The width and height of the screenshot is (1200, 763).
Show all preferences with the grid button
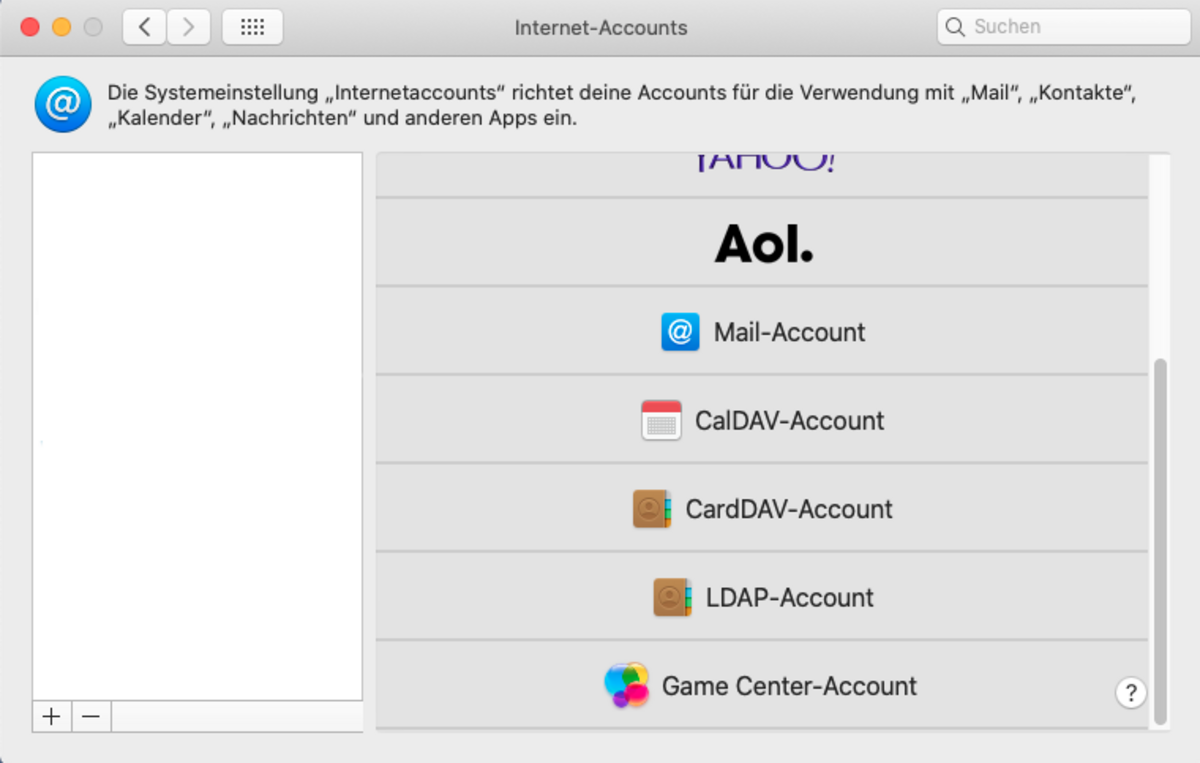coord(252,27)
